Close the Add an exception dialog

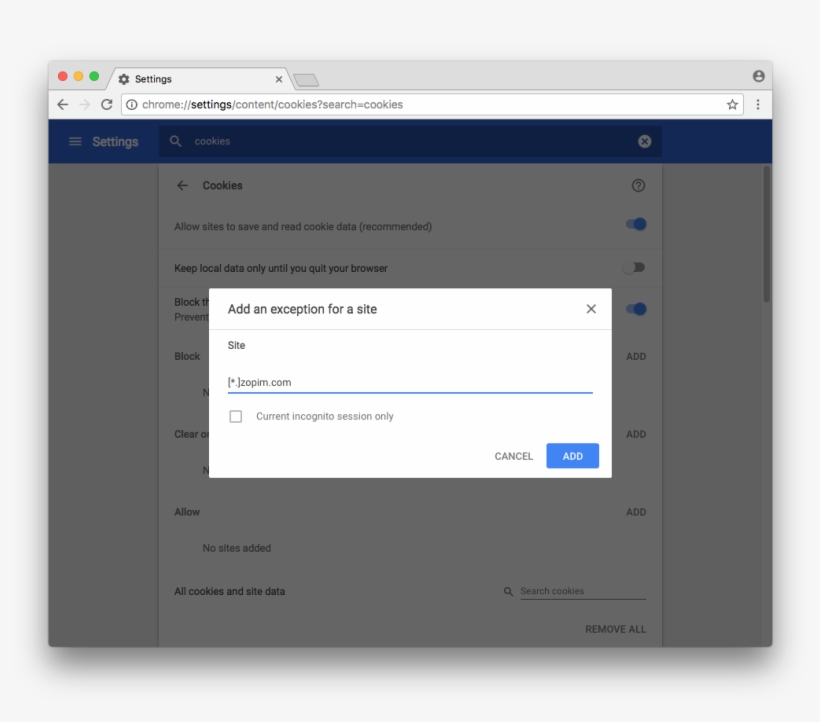[591, 309]
